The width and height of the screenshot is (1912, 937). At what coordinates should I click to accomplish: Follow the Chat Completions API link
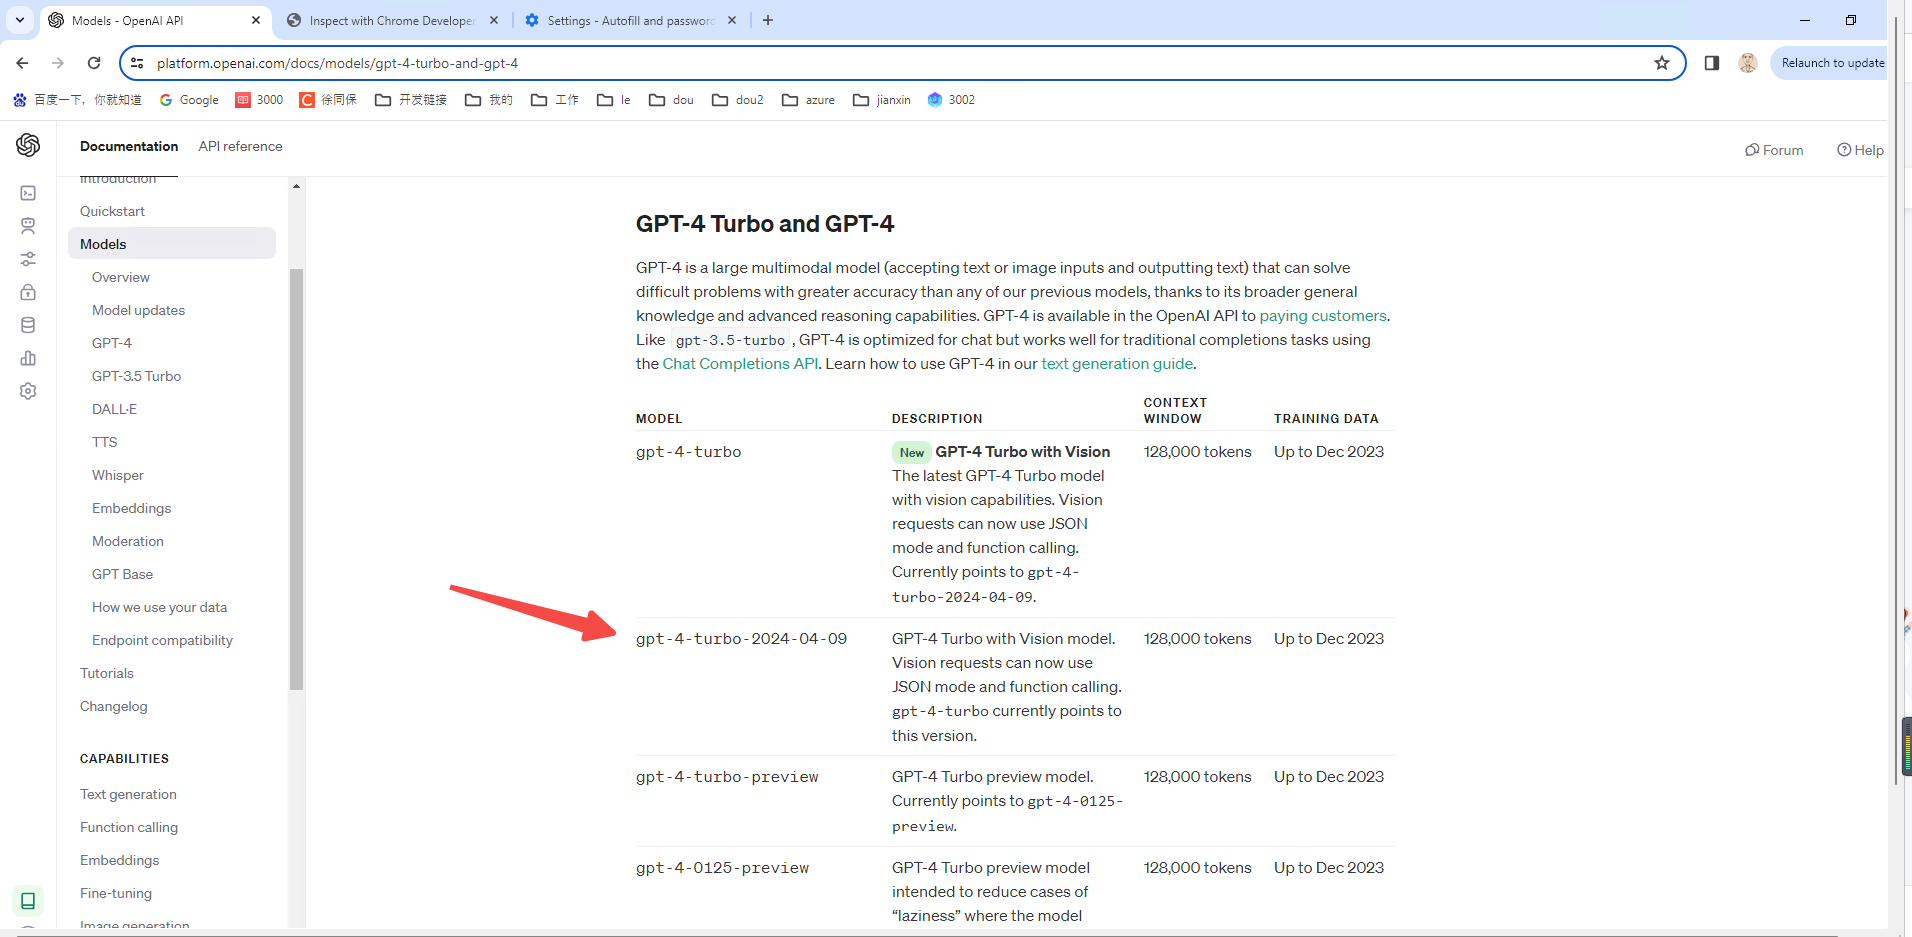point(740,364)
